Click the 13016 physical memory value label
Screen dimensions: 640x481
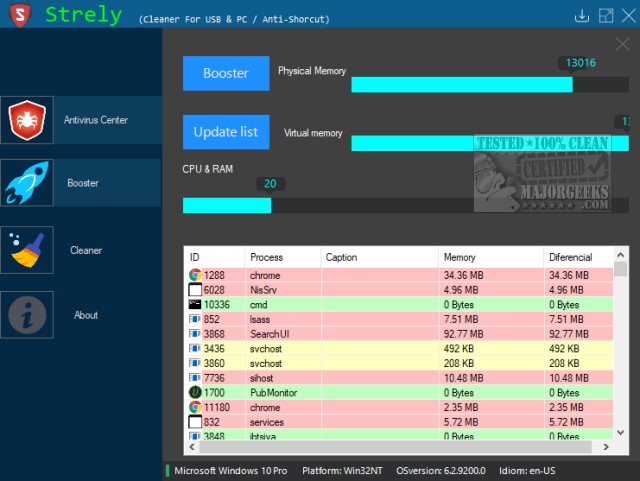(580, 63)
